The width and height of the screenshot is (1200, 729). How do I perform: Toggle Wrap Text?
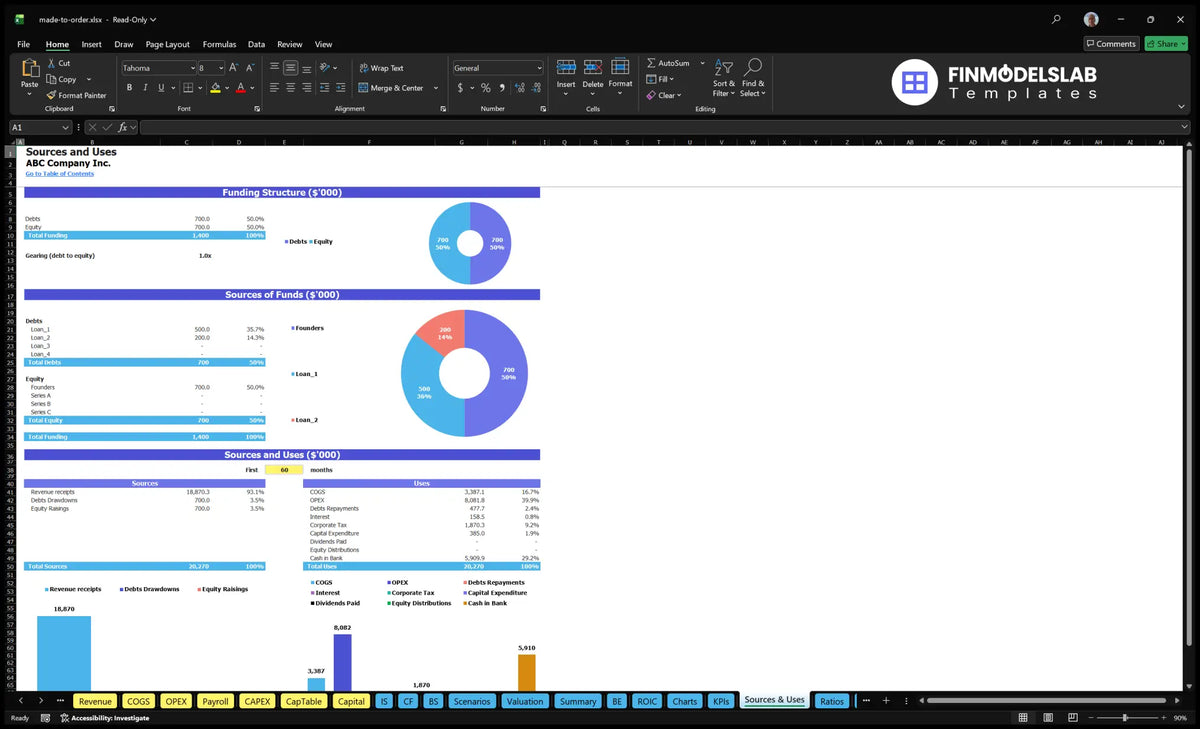381,68
